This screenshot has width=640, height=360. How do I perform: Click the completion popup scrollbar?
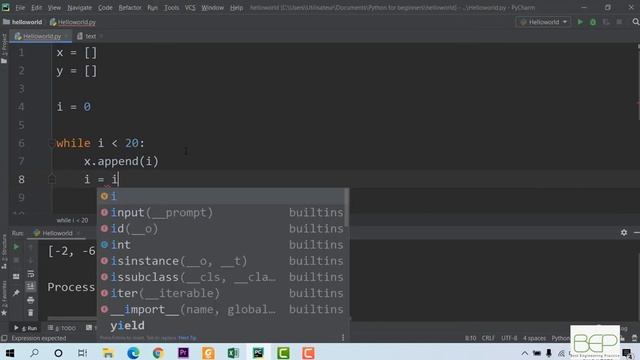pyautogui.click(x=347, y=207)
